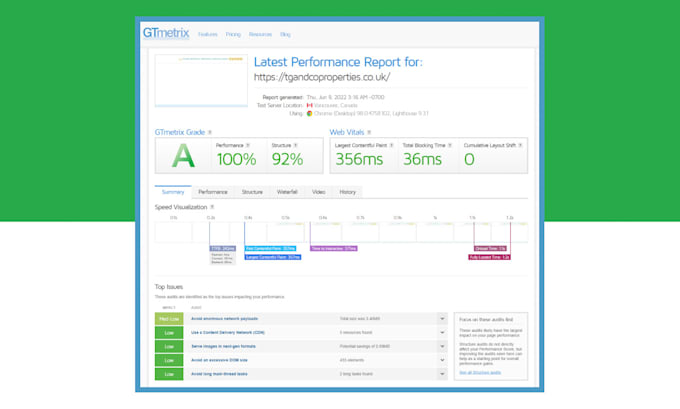Screen dimensions: 680x409
Task: Click the Canada flag icon
Action: click(310, 105)
